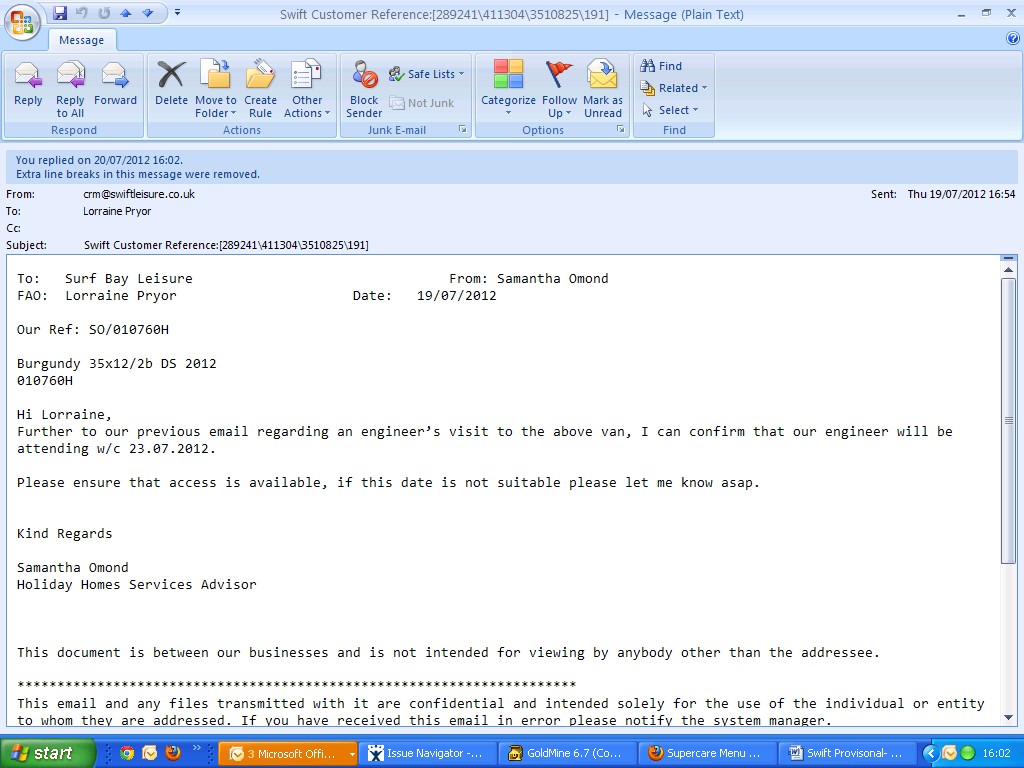Image resolution: width=1024 pixels, height=768 pixels.
Task: Open Other Actions dropdown
Action: [307, 89]
